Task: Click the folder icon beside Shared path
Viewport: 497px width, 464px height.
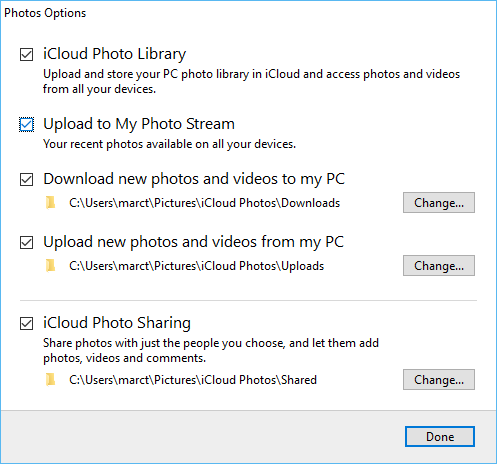Action: 50,380
